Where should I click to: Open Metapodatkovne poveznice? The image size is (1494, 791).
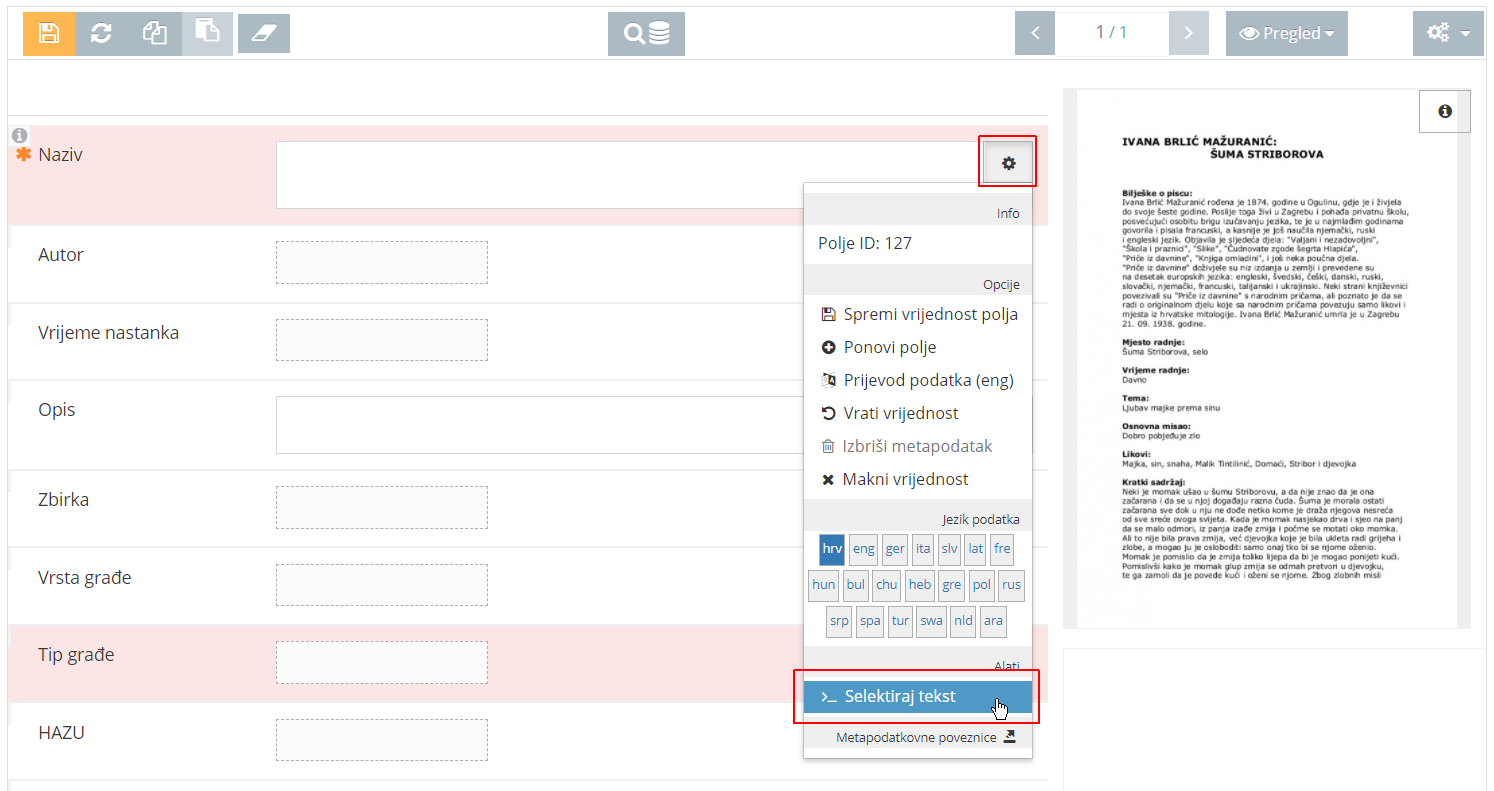tap(916, 737)
